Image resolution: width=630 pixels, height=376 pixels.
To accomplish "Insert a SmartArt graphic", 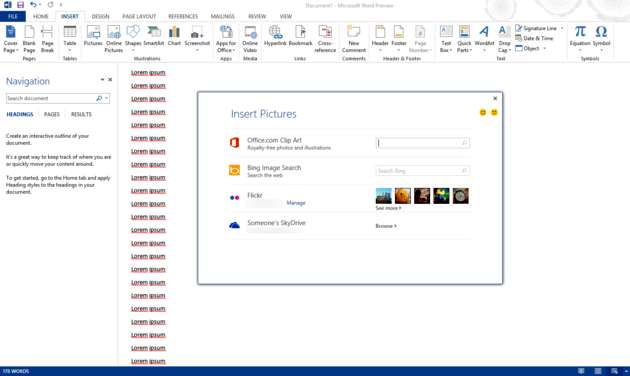I will (x=153, y=36).
